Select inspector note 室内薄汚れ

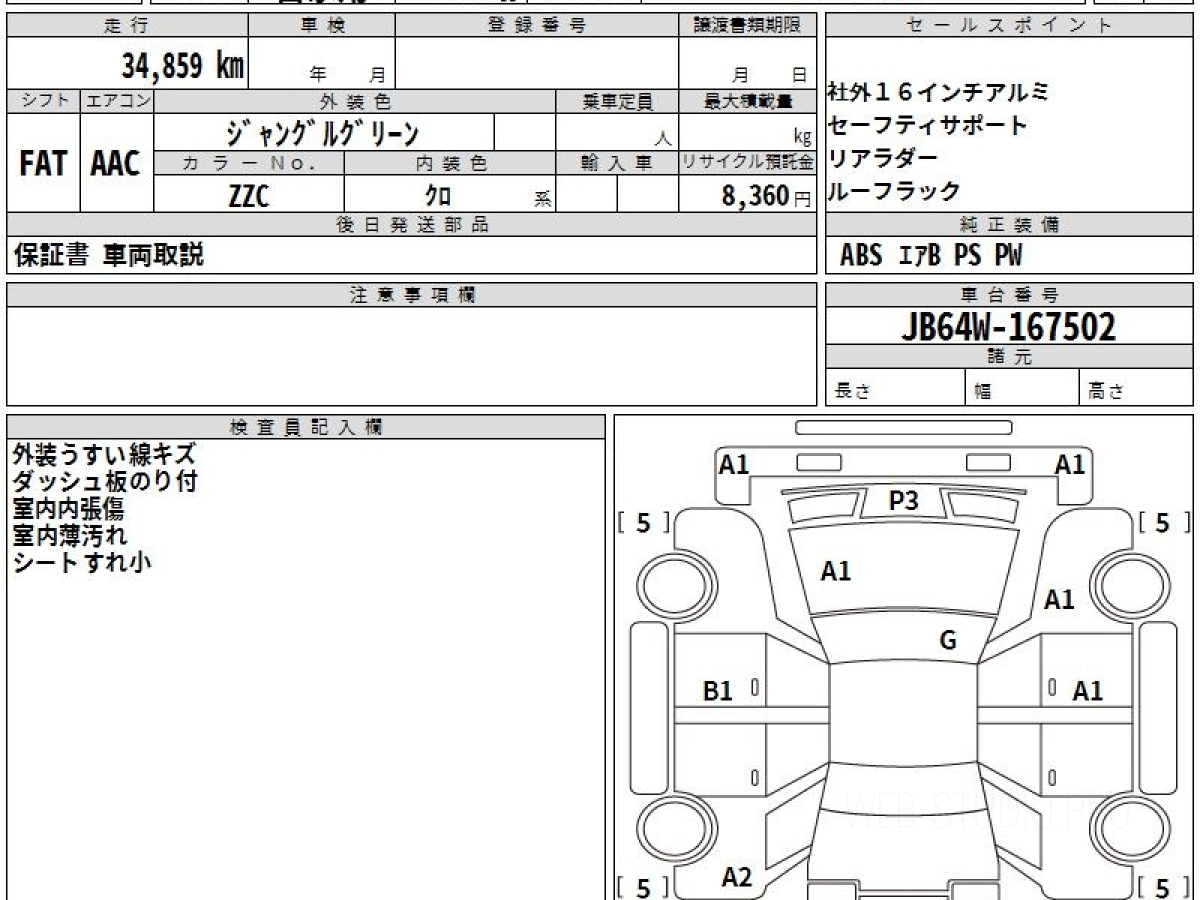point(70,535)
